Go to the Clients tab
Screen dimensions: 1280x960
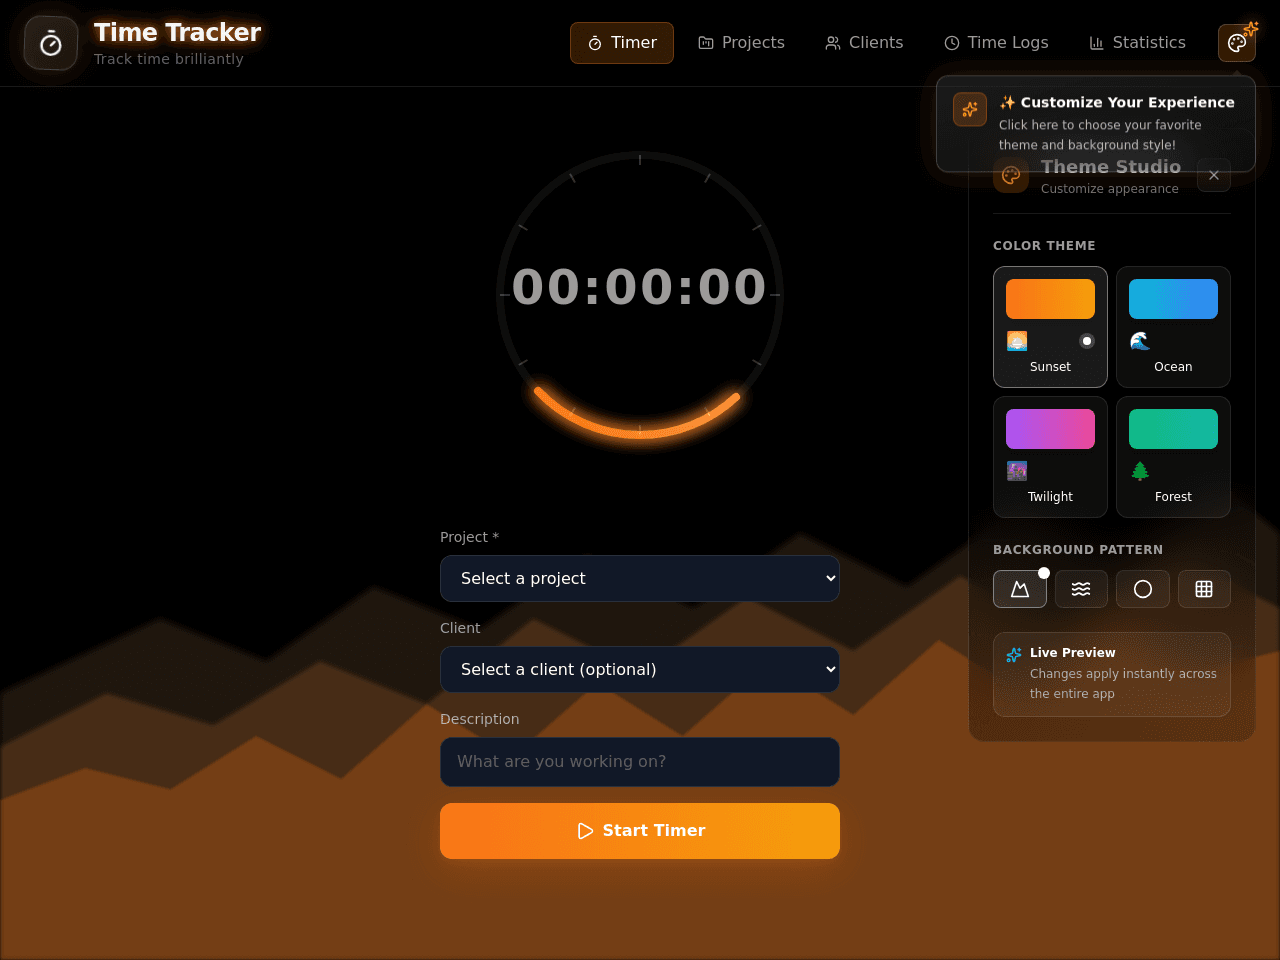864,43
